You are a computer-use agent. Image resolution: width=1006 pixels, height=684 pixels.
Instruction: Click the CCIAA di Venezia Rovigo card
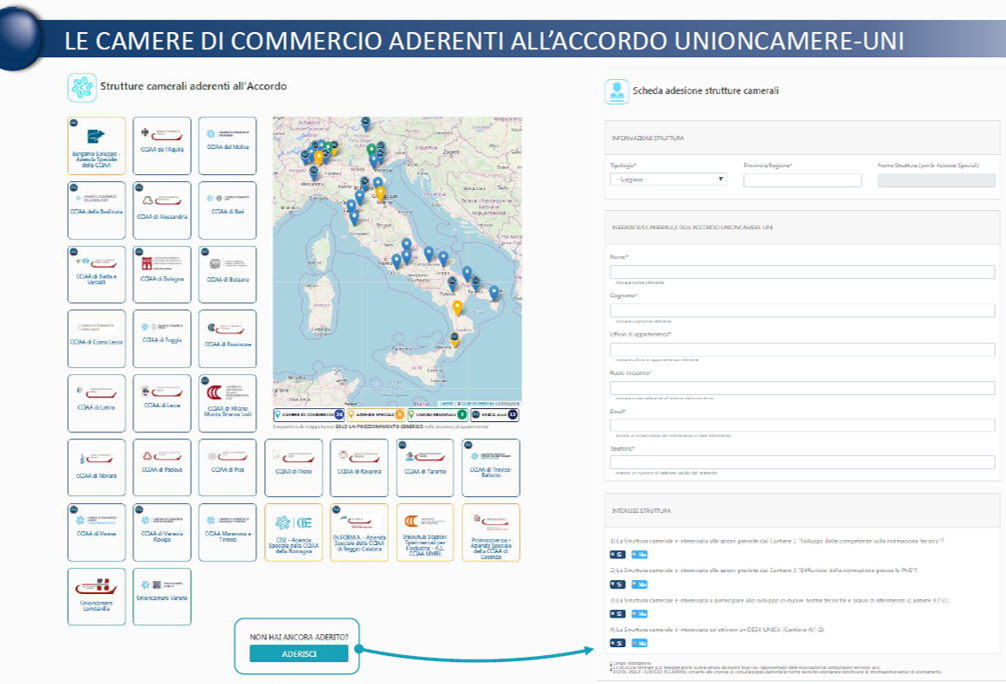(x=162, y=533)
